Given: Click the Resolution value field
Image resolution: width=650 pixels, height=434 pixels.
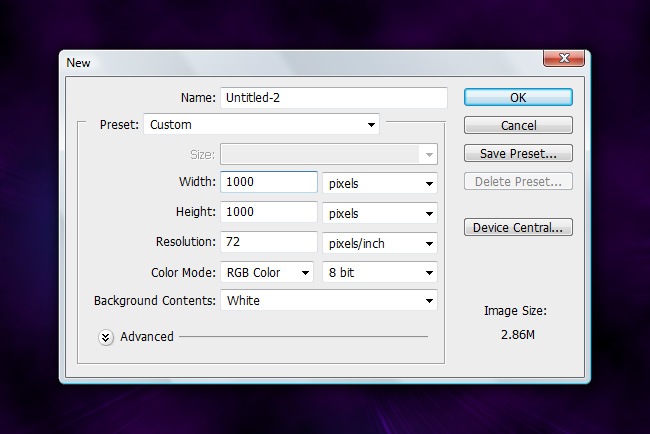Looking at the screenshot, I should 270,243.
